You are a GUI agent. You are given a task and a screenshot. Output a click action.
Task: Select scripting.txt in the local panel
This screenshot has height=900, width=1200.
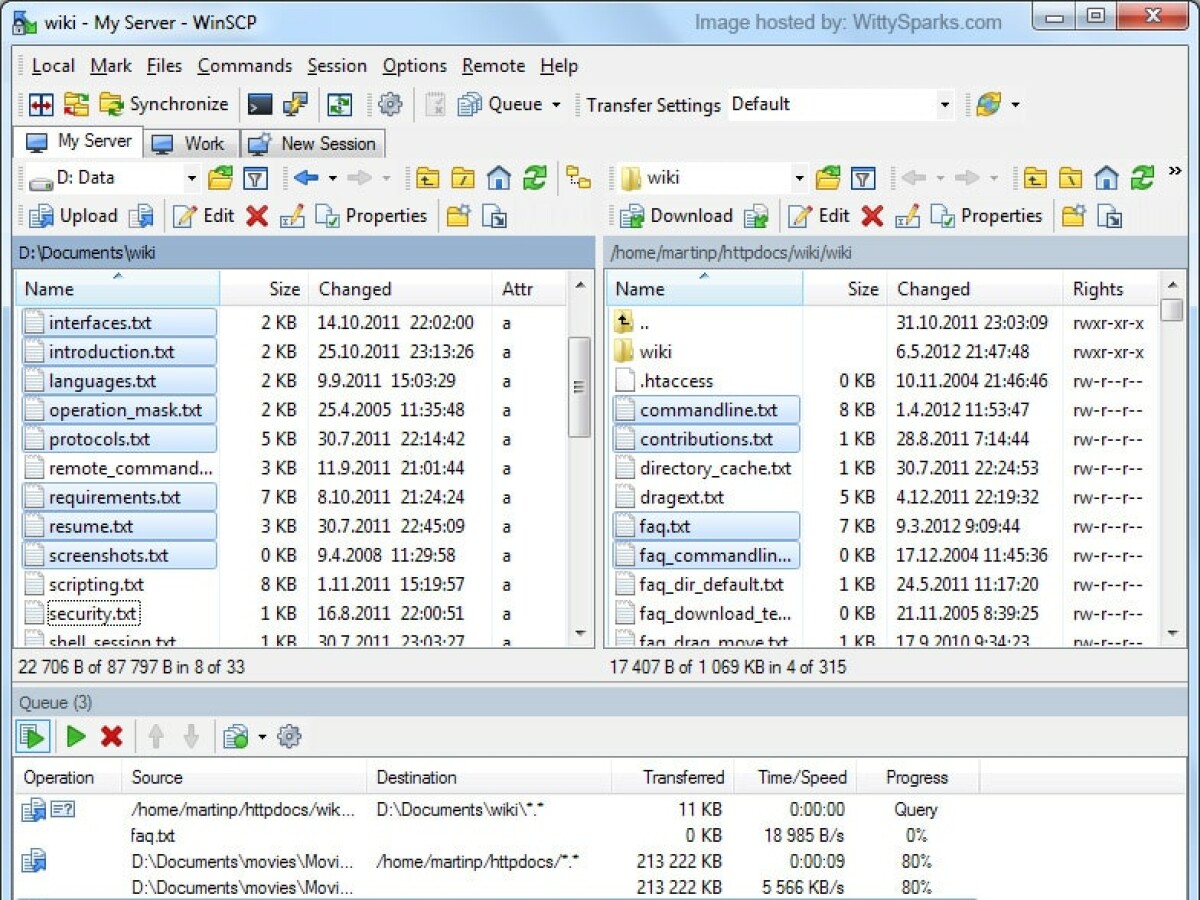coord(96,585)
